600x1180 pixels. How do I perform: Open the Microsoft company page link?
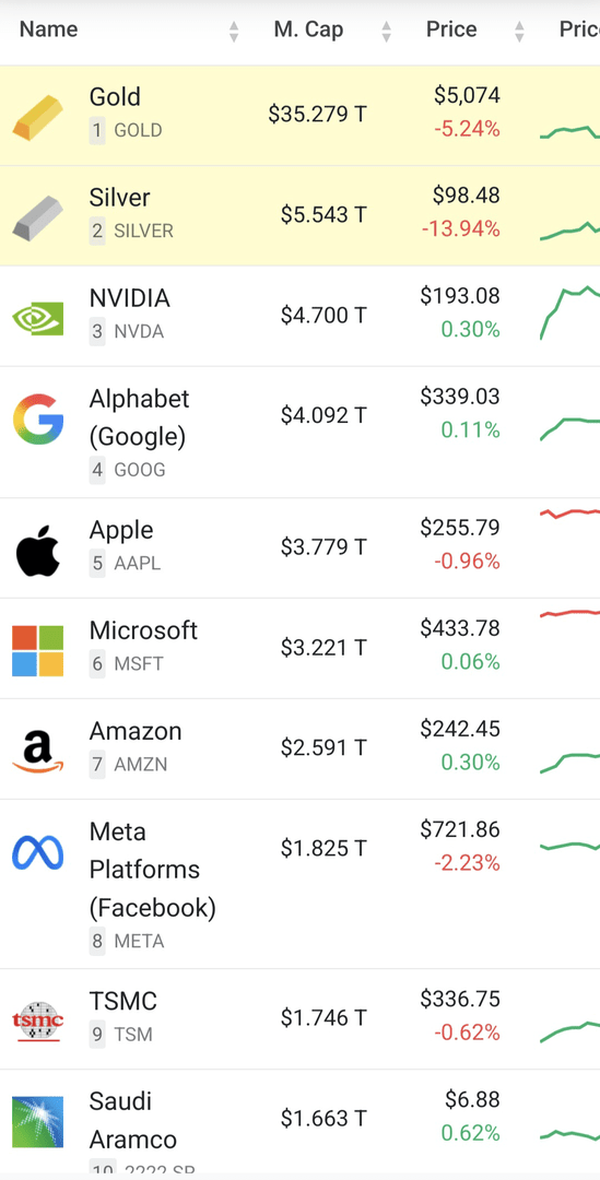click(x=143, y=631)
